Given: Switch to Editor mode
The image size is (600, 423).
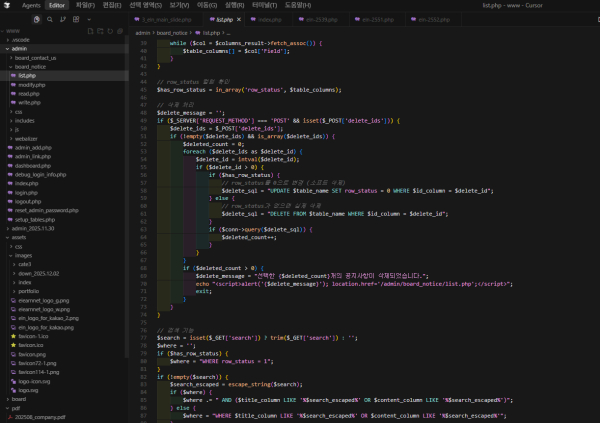Looking at the screenshot, I should tap(57, 5).
